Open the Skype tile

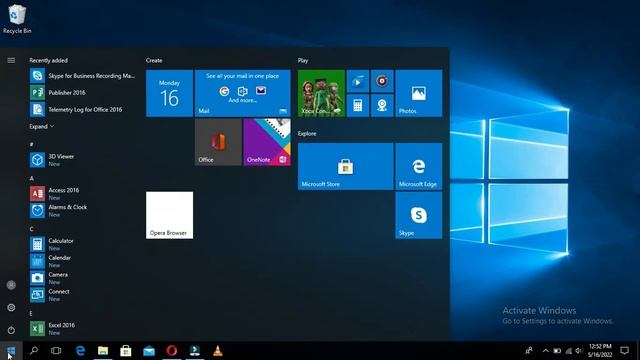(419, 215)
